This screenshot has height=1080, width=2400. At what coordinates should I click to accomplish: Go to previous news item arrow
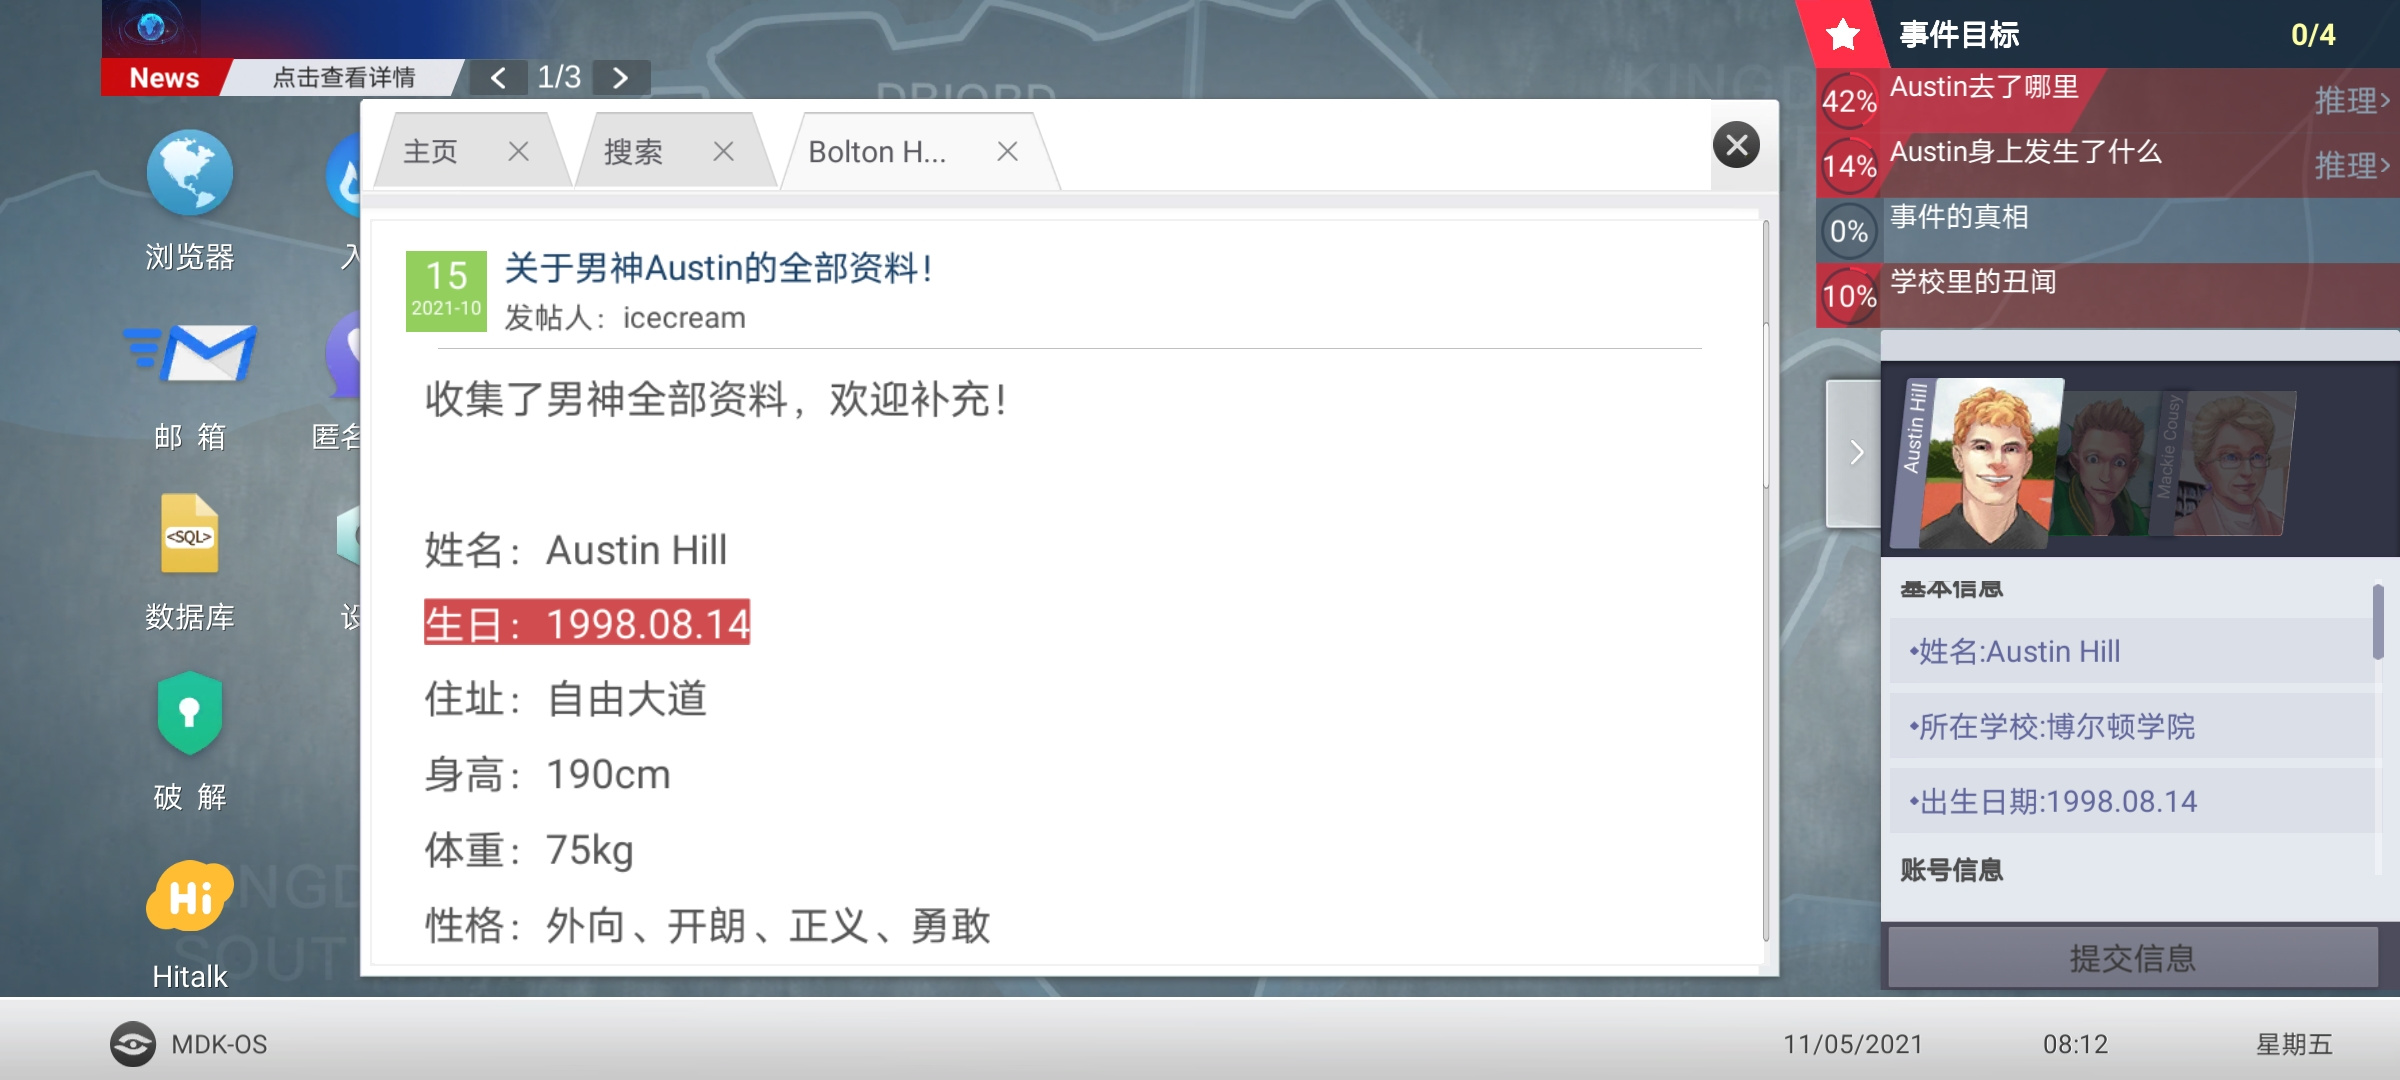click(498, 78)
